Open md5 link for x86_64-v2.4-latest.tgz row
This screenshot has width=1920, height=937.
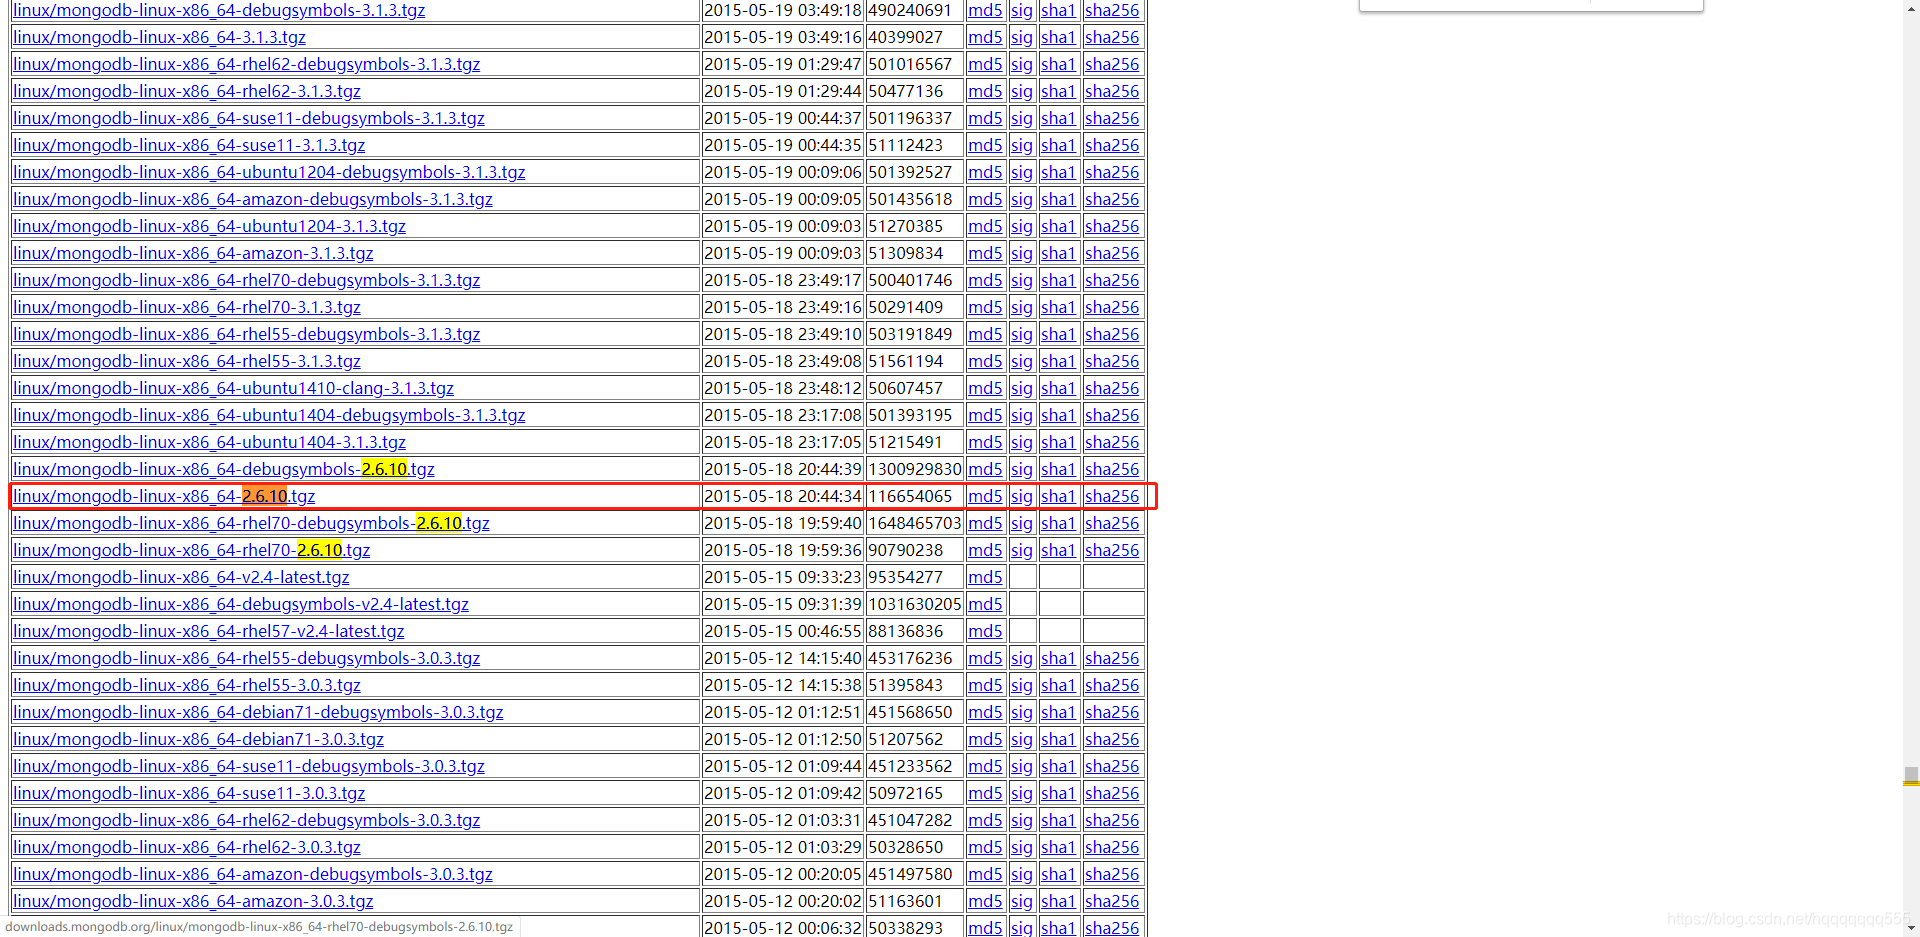(985, 577)
